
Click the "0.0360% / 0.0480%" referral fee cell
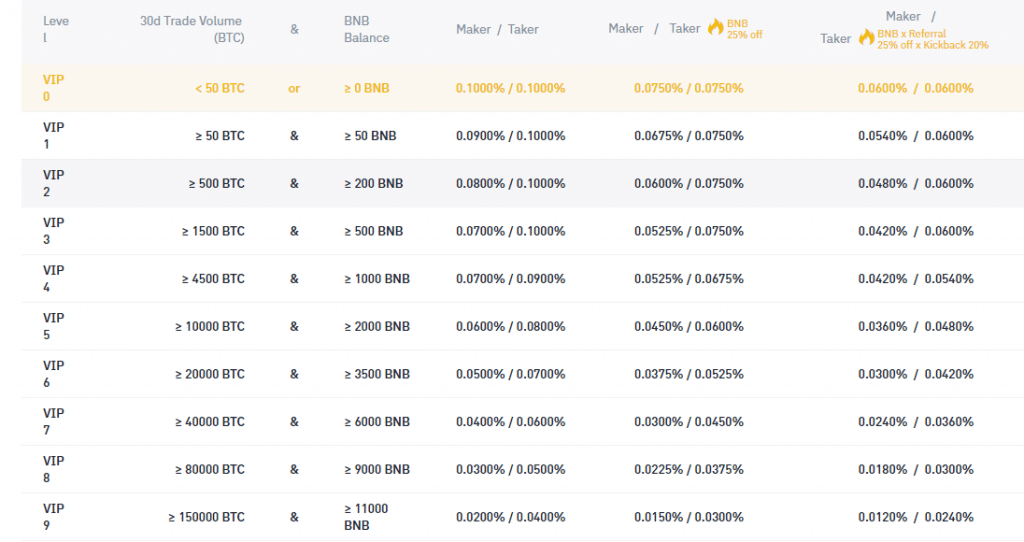916,327
